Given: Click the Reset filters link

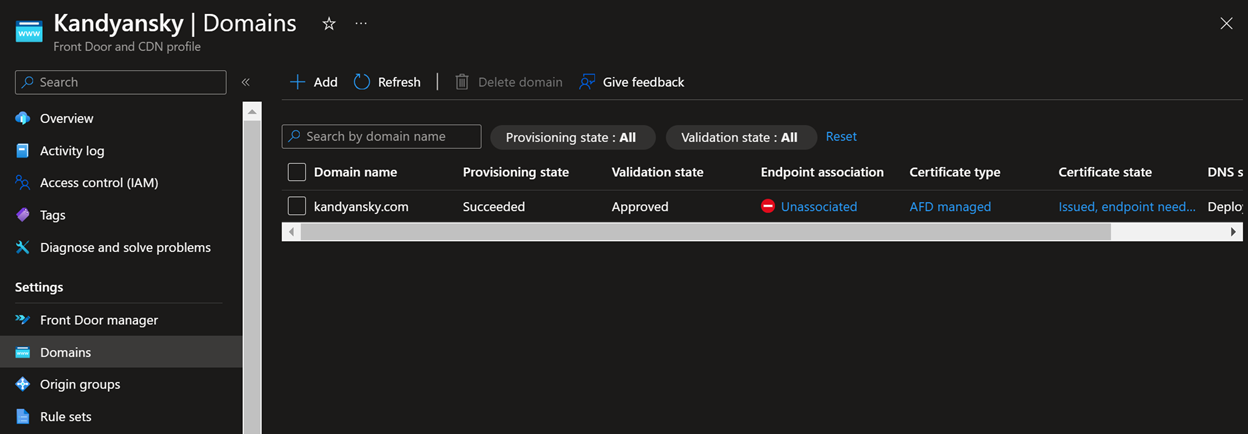Looking at the screenshot, I should 841,137.
